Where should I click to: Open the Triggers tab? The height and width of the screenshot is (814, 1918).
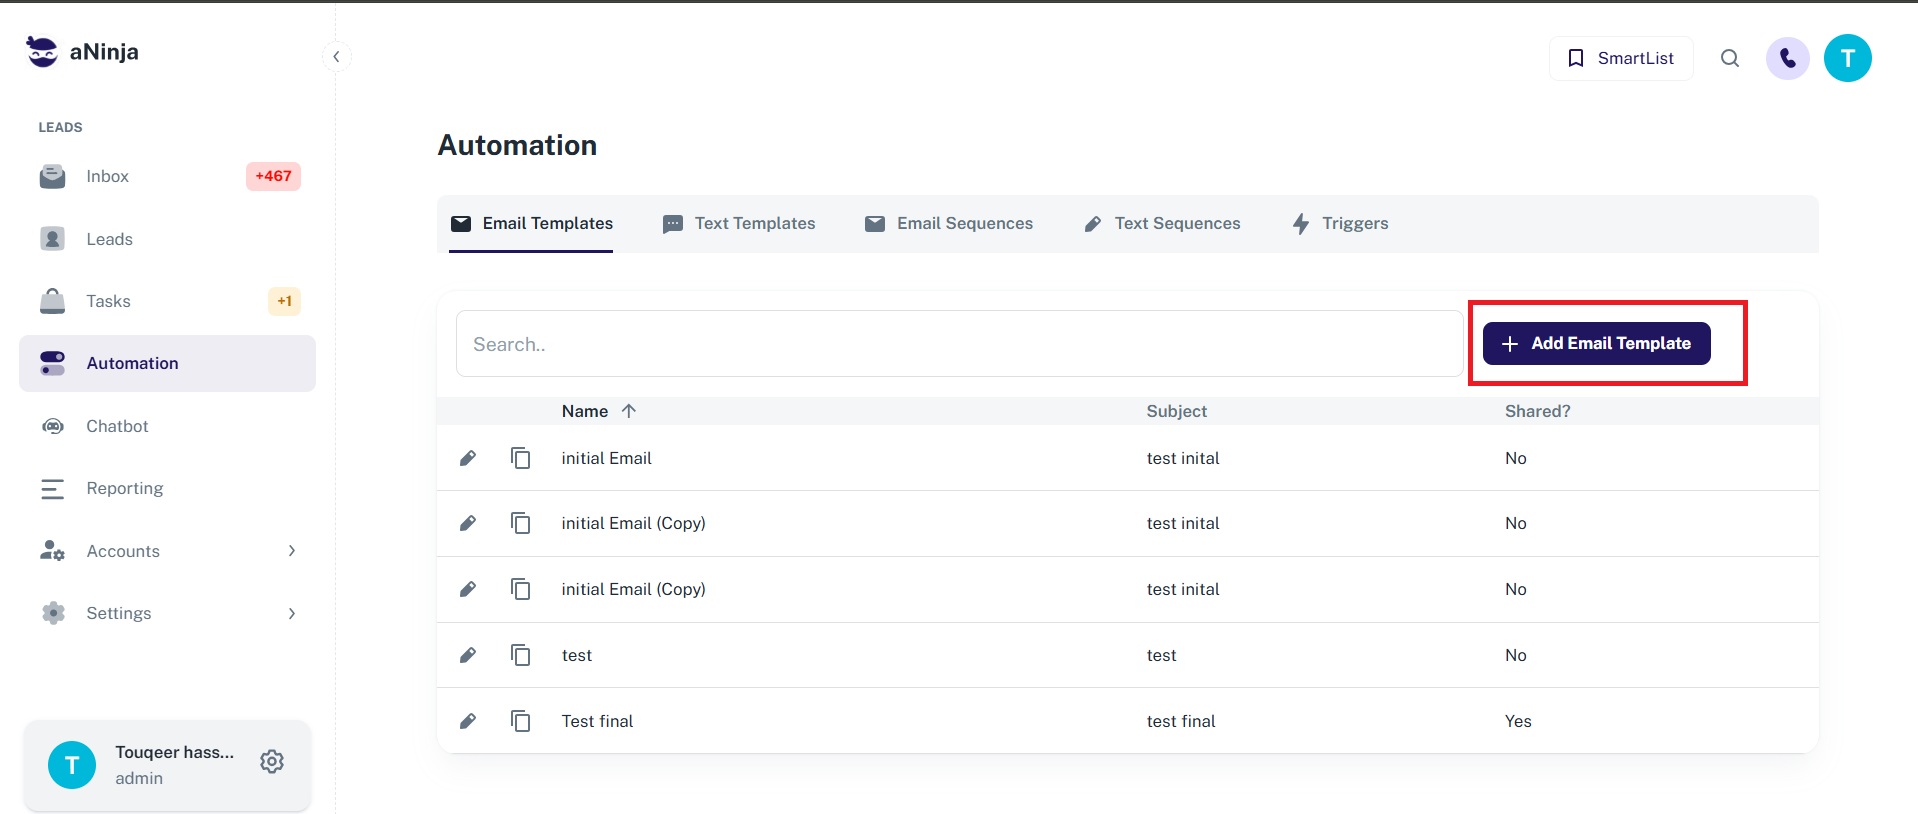click(1340, 223)
